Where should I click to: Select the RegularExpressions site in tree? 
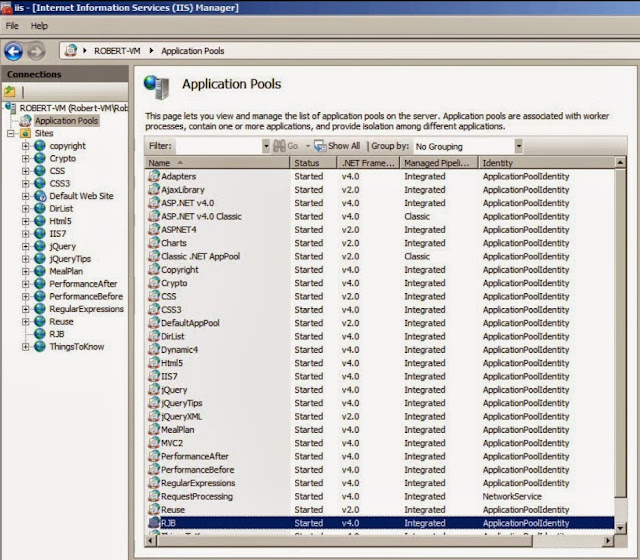(x=87, y=309)
